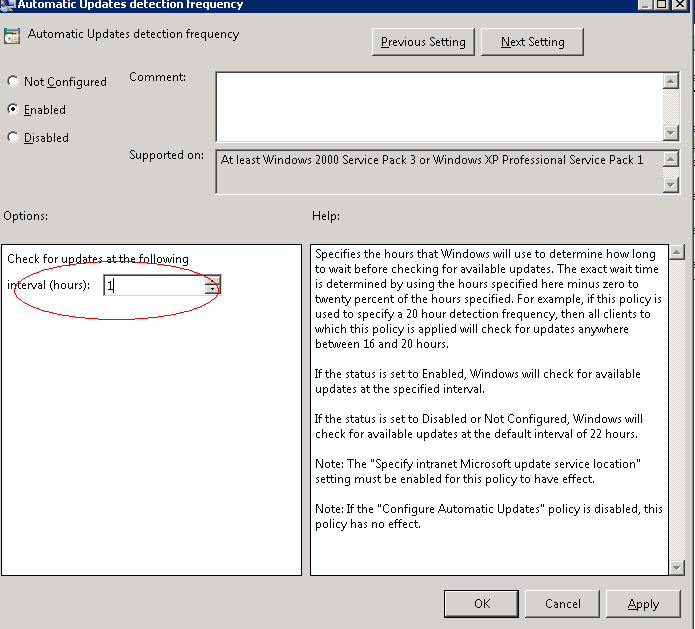Select the Enabled radio button
Screen dimensions: 695x629
[x=13, y=109]
